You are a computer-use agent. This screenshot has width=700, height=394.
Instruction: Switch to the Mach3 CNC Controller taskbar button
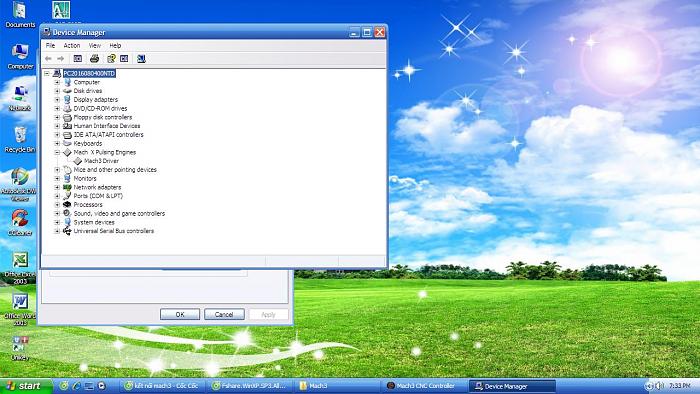point(424,386)
